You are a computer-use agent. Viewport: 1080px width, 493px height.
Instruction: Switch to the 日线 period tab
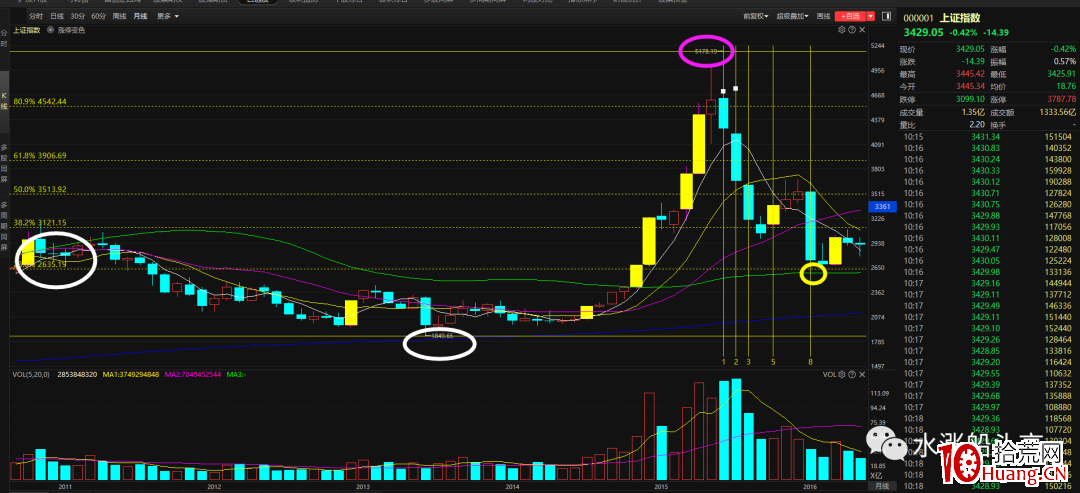[57, 17]
